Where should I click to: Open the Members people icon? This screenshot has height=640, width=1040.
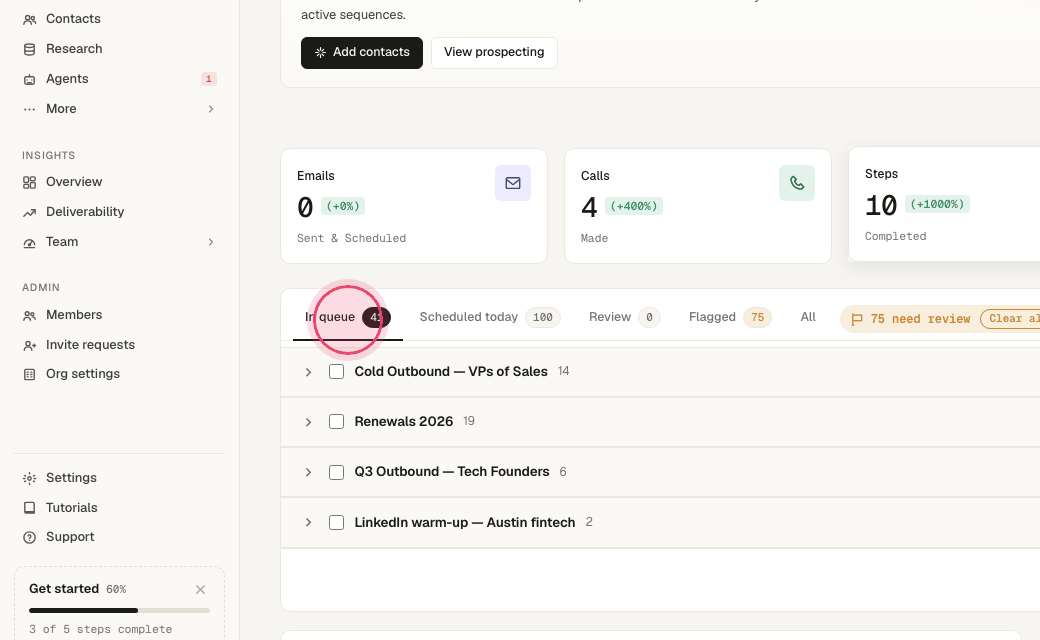(x=29, y=316)
